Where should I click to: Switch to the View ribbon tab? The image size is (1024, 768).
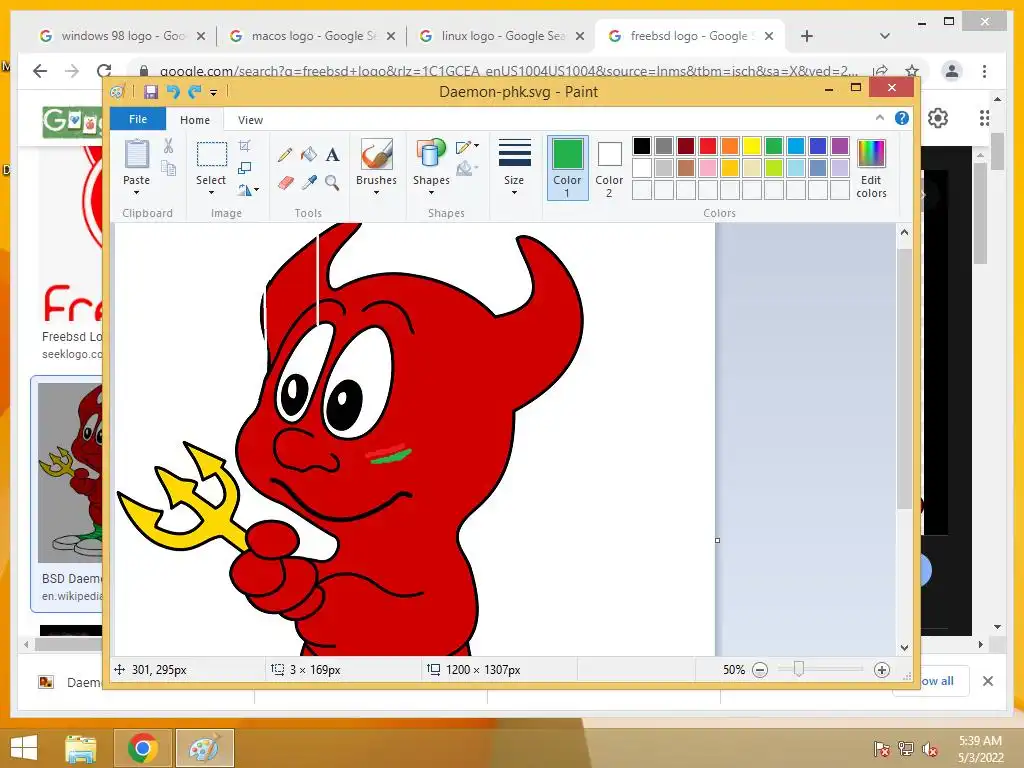[250, 120]
